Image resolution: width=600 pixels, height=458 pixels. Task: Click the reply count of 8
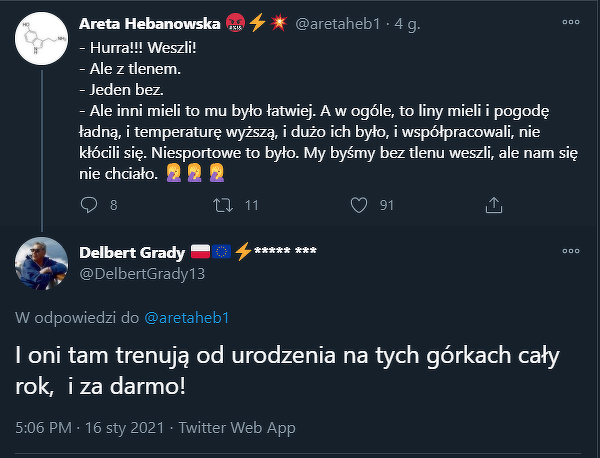(x=113, y=205)
